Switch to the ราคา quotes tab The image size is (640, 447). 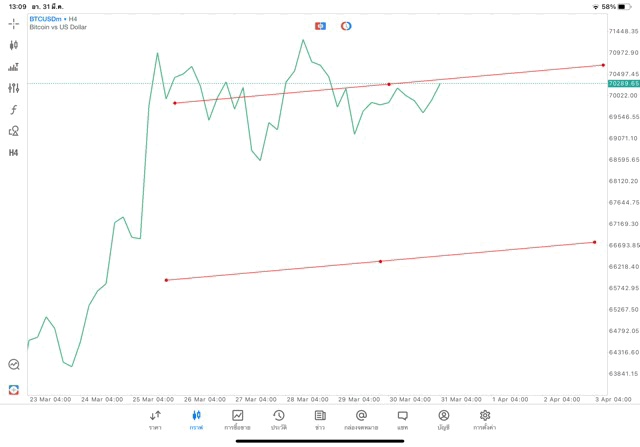click(x=155, y=420)
